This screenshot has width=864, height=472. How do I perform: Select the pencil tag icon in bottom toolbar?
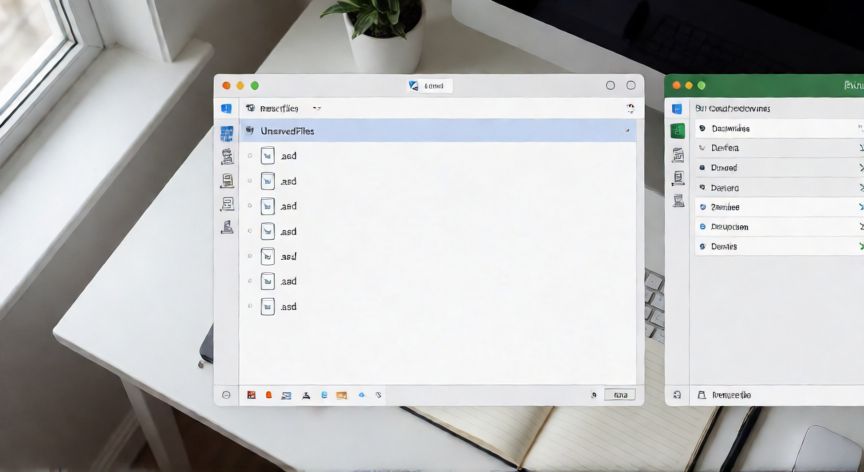click(x=379, y=395)
